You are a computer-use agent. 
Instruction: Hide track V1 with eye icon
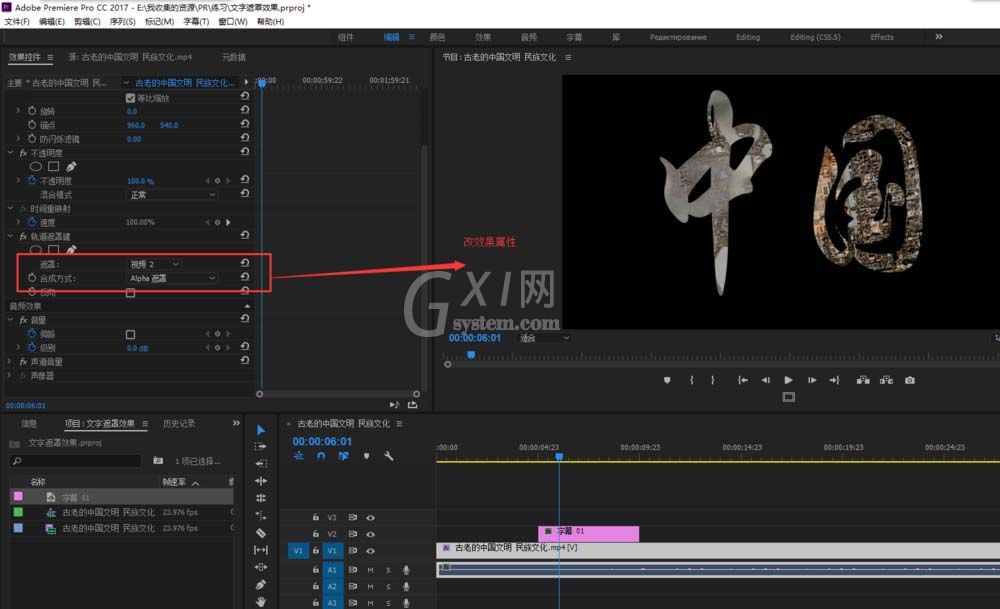tap(370, 551)
